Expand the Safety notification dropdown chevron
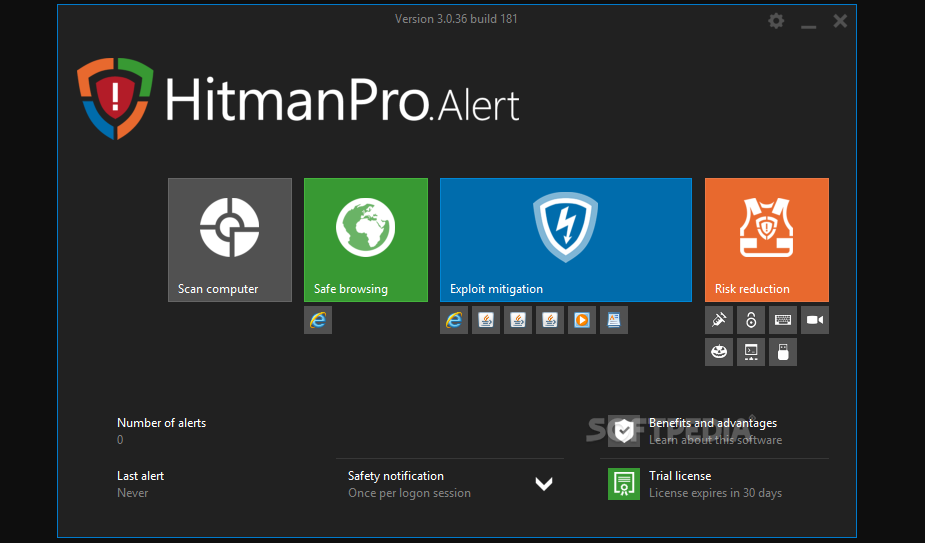925x543 pixels. click(x=544, y=484)
